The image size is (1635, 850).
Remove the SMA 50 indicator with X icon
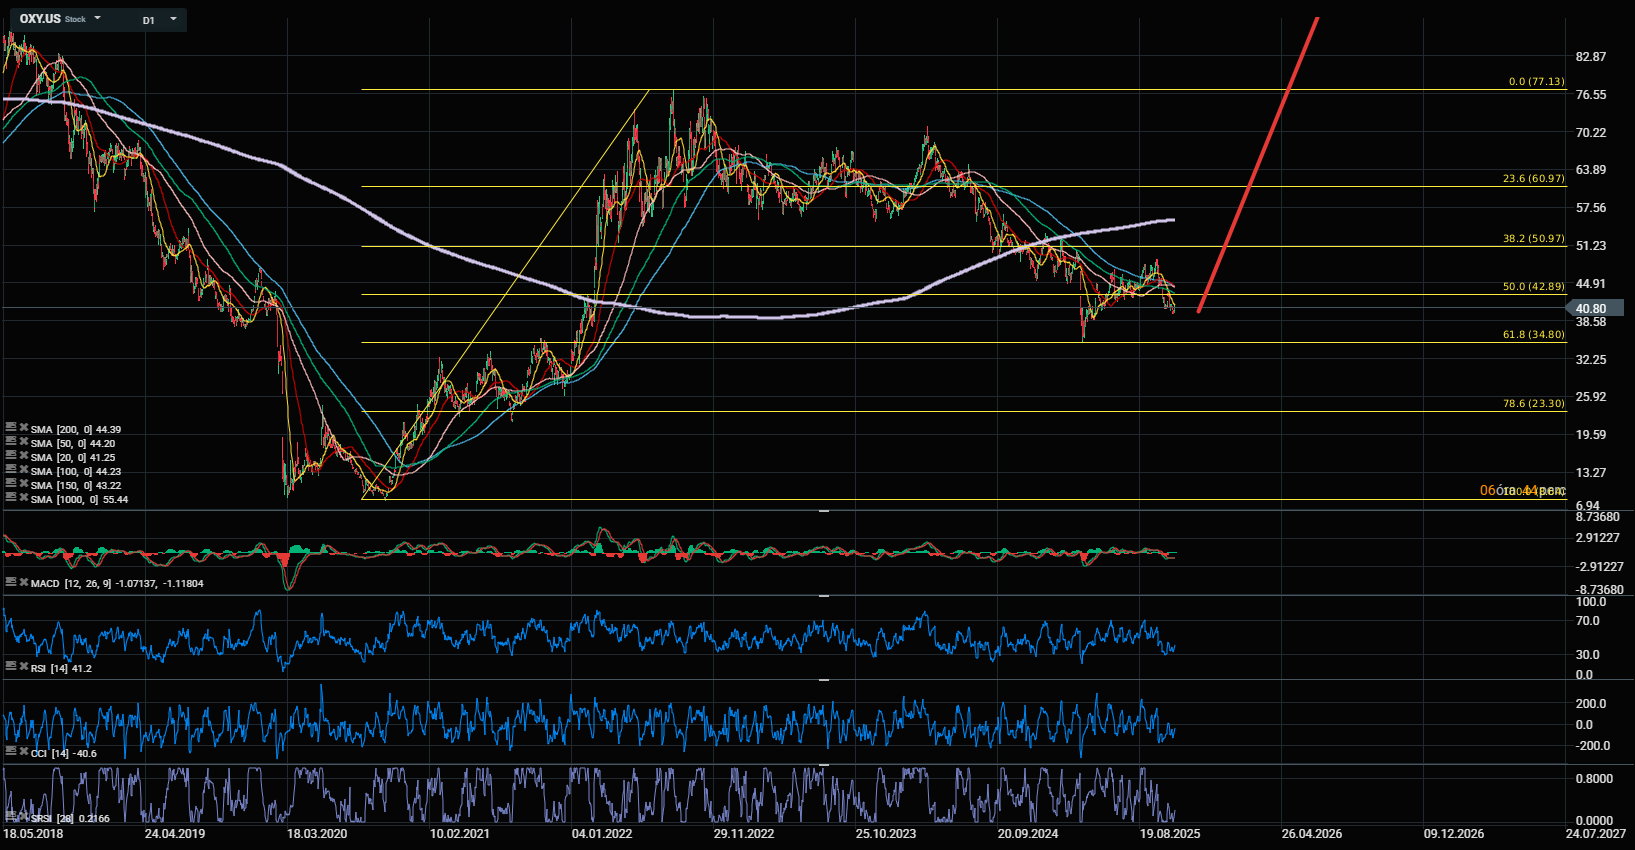(23, 441)
